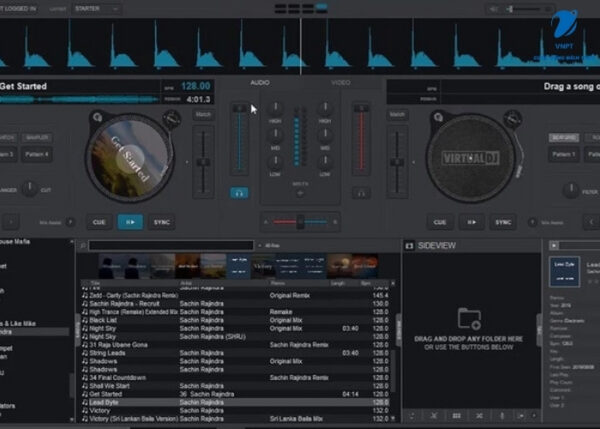Toggle left deck headphone cue button

coord(239,193)
